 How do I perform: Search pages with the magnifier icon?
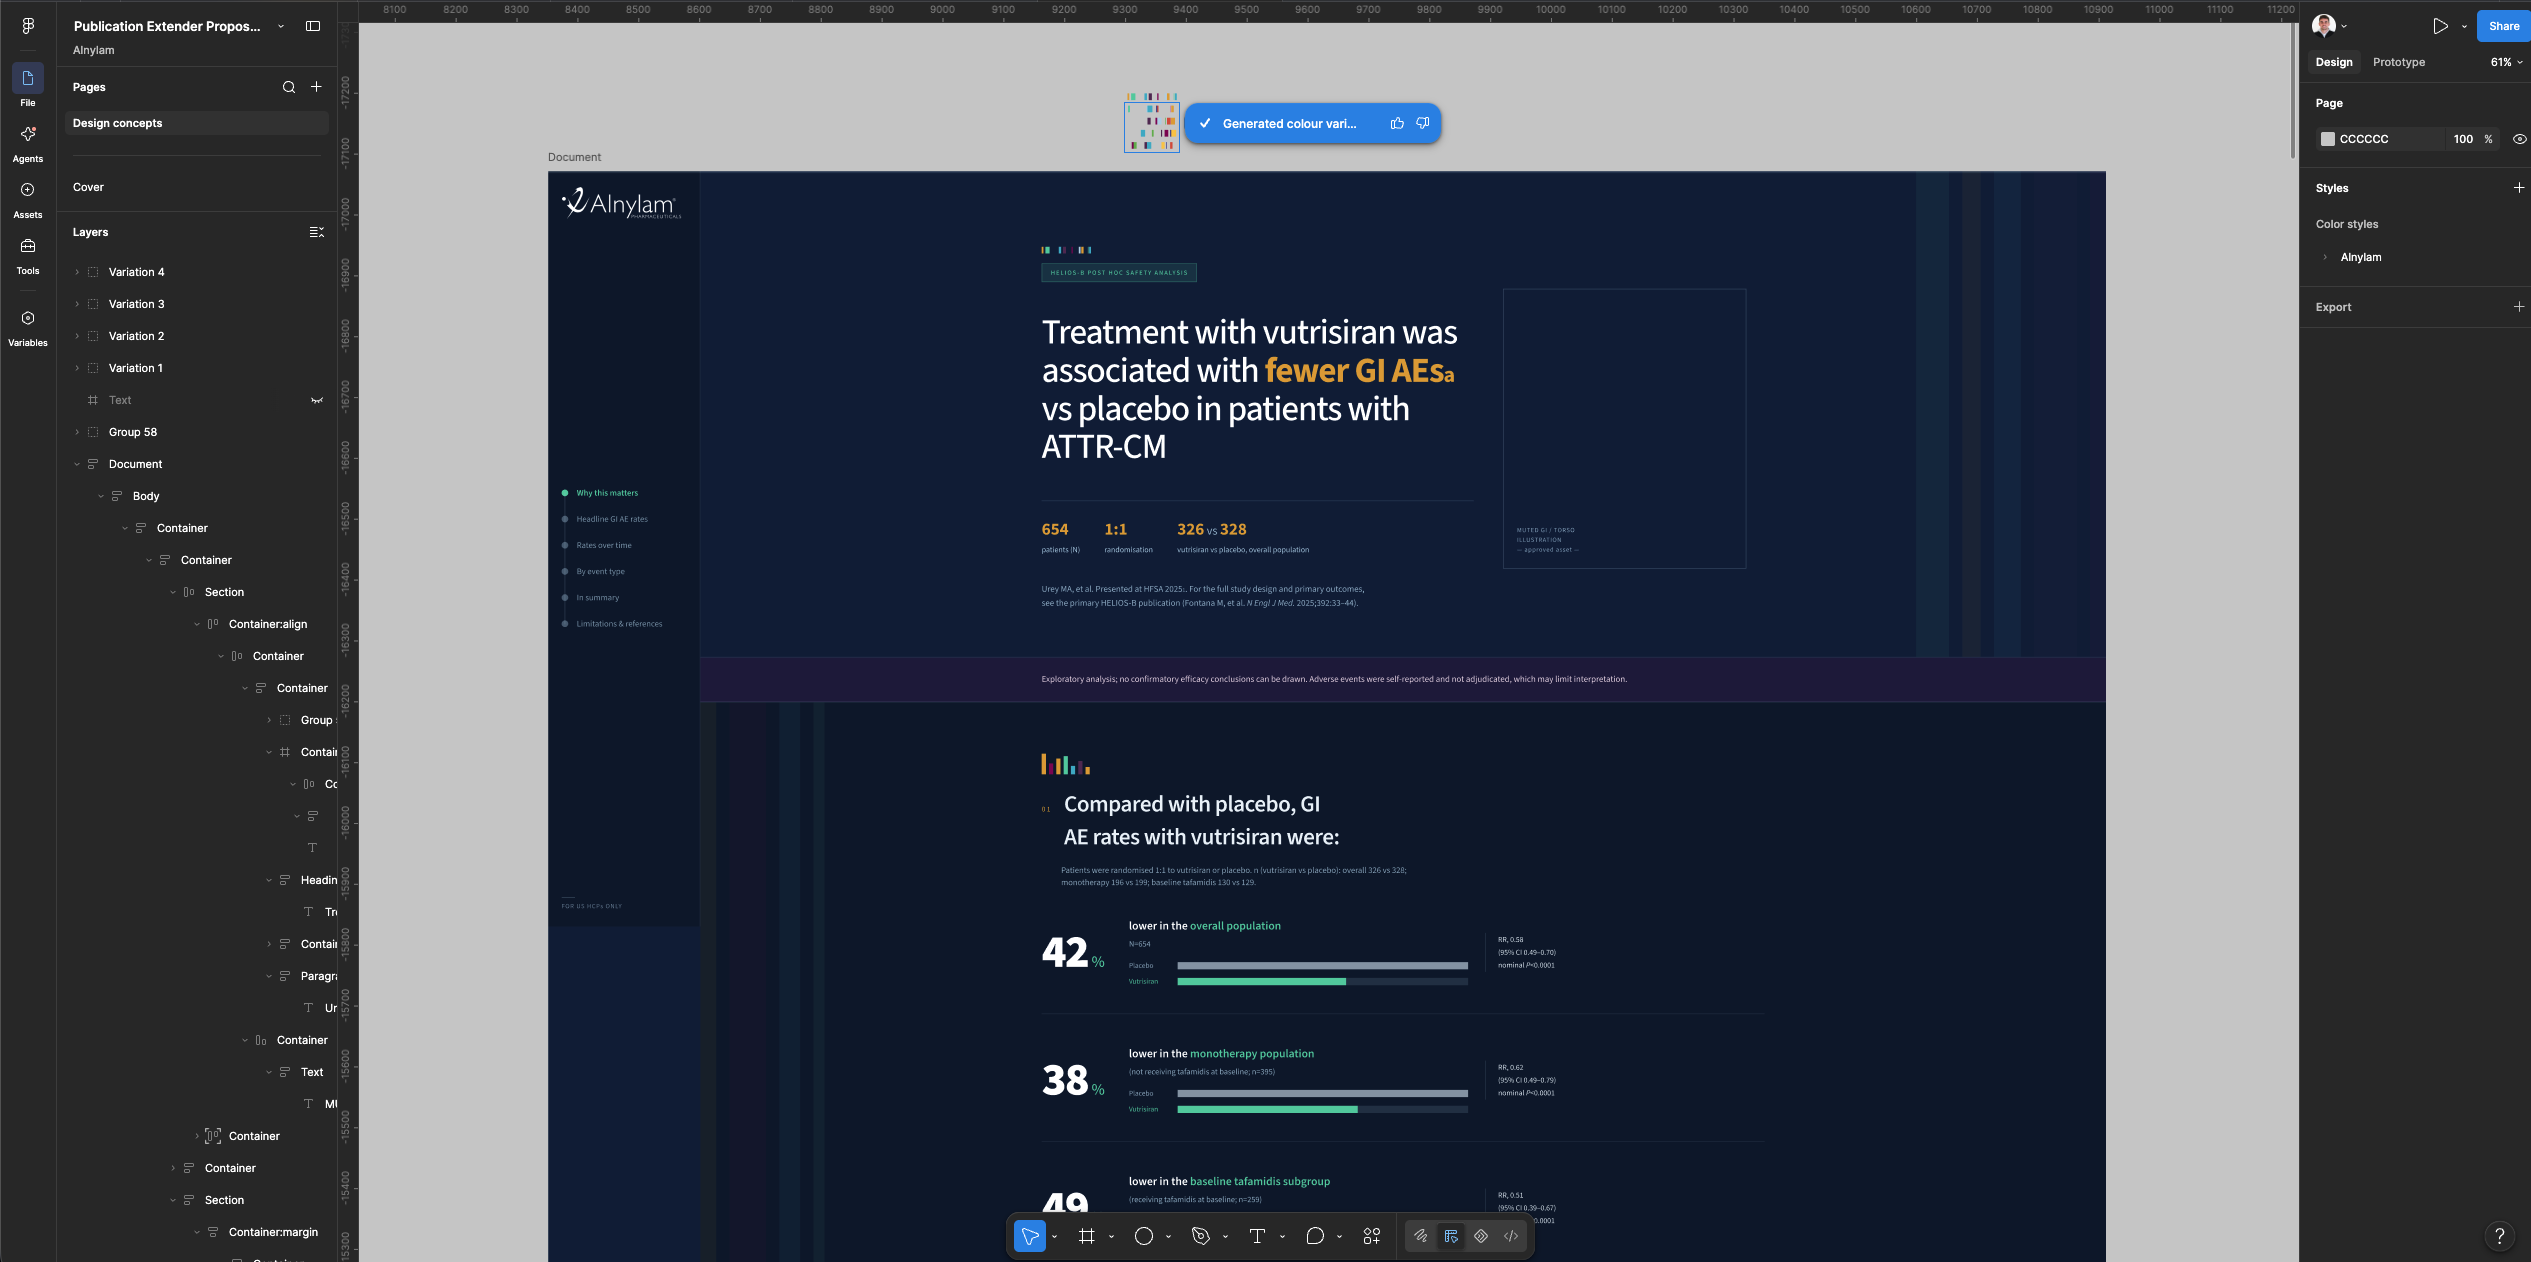(289, 87)
